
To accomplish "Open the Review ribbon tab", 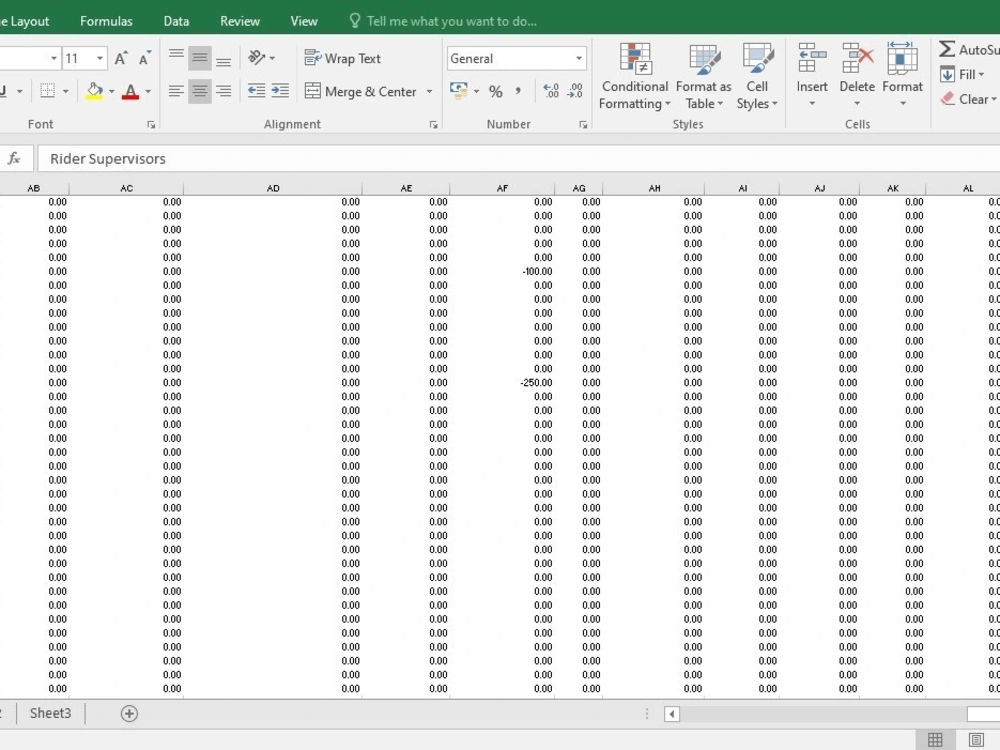I will point(240,21).
